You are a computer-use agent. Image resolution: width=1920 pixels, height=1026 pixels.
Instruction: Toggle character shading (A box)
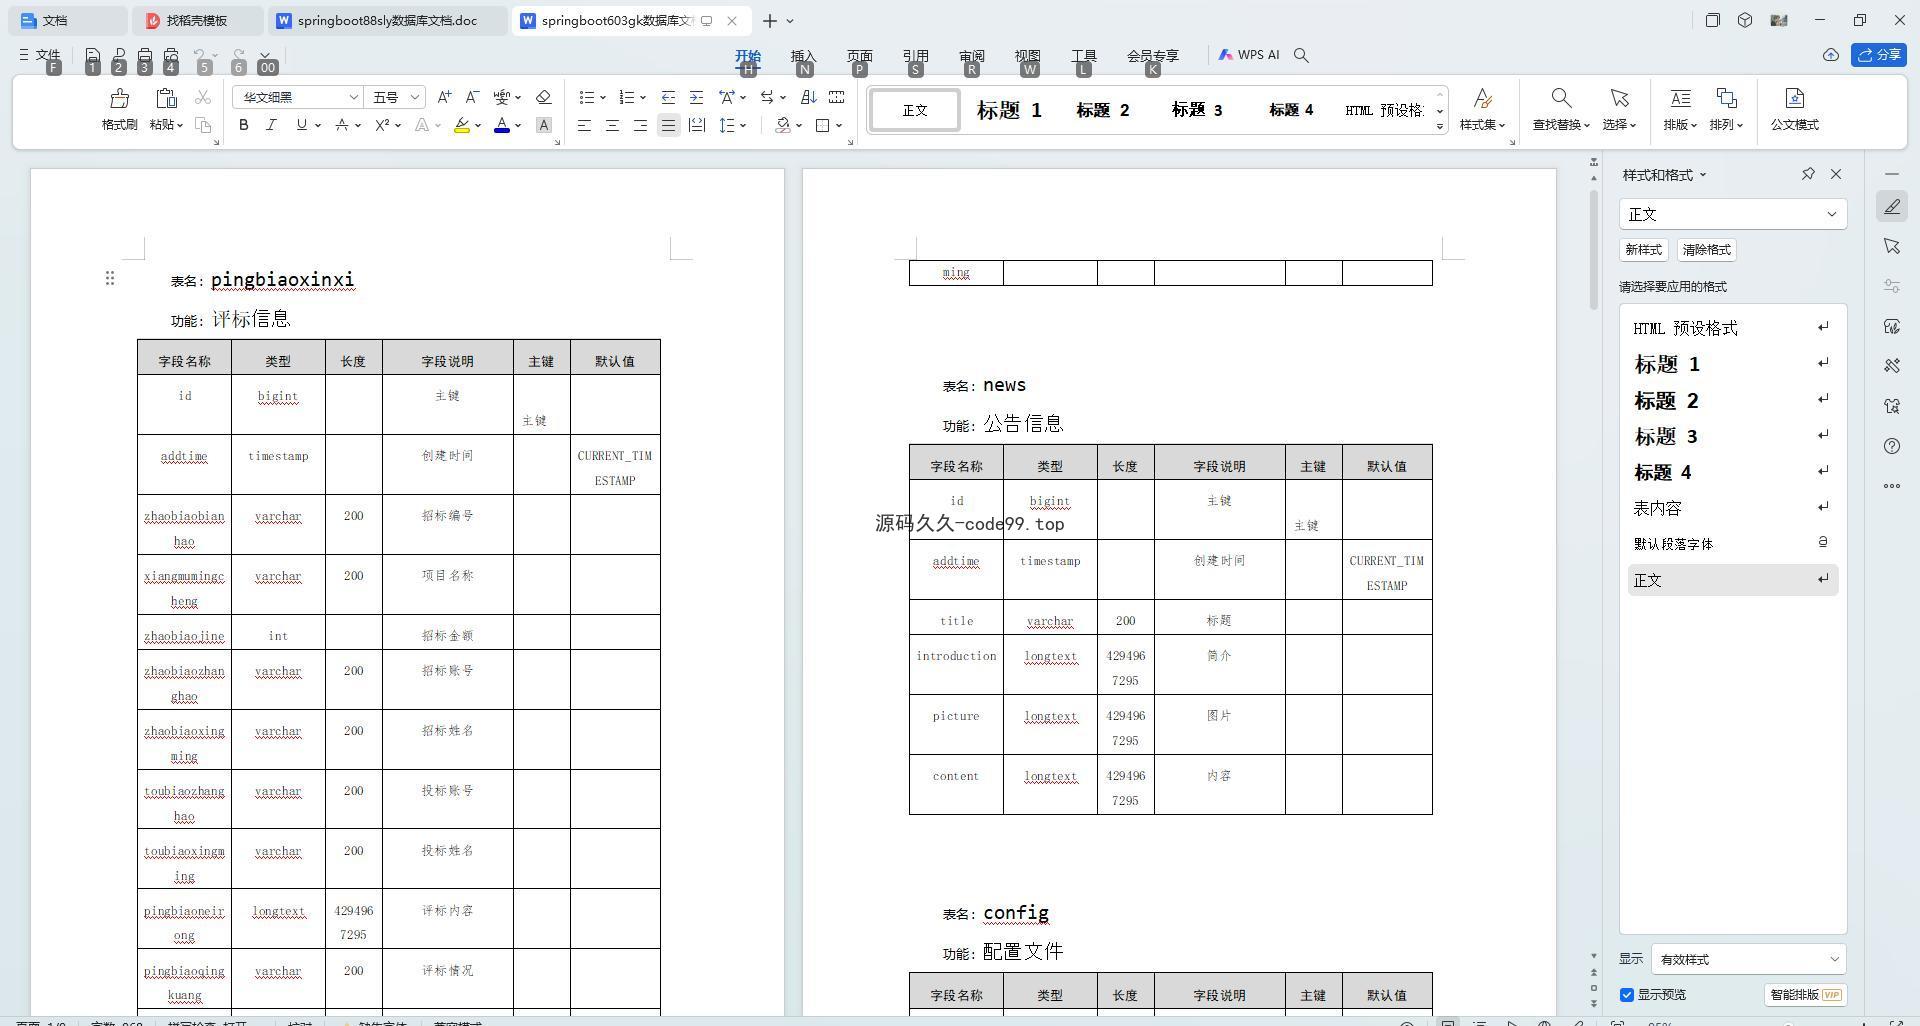tap(544, 125)
